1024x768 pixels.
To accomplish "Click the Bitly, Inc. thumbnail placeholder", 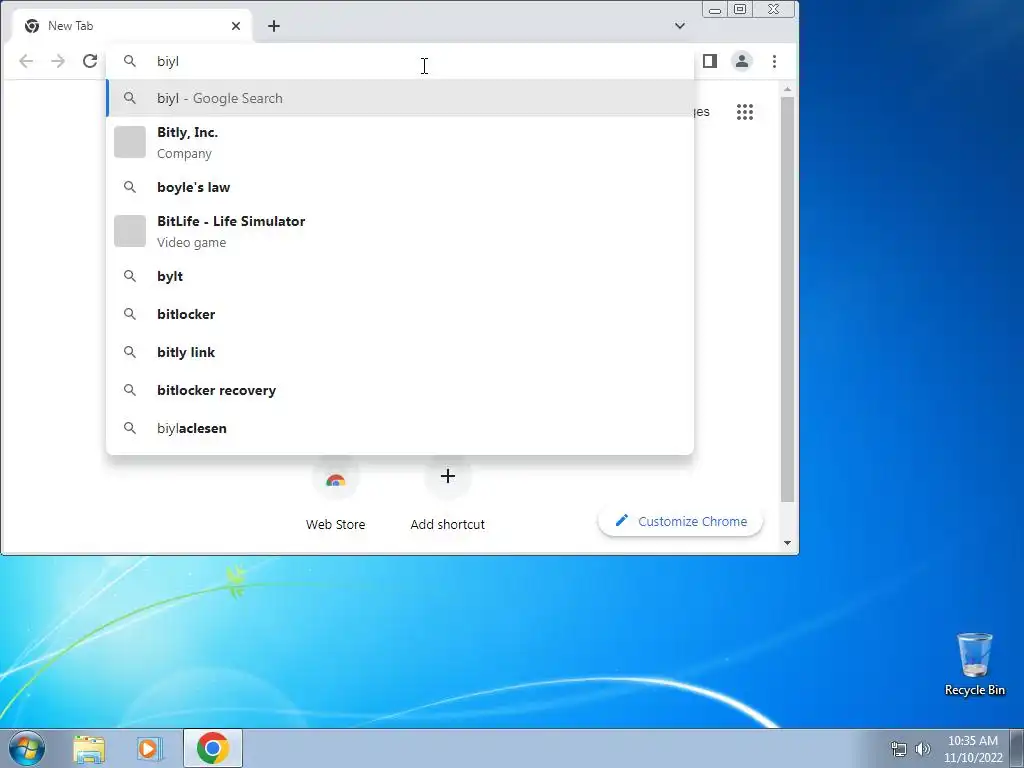I will point(130,142).
